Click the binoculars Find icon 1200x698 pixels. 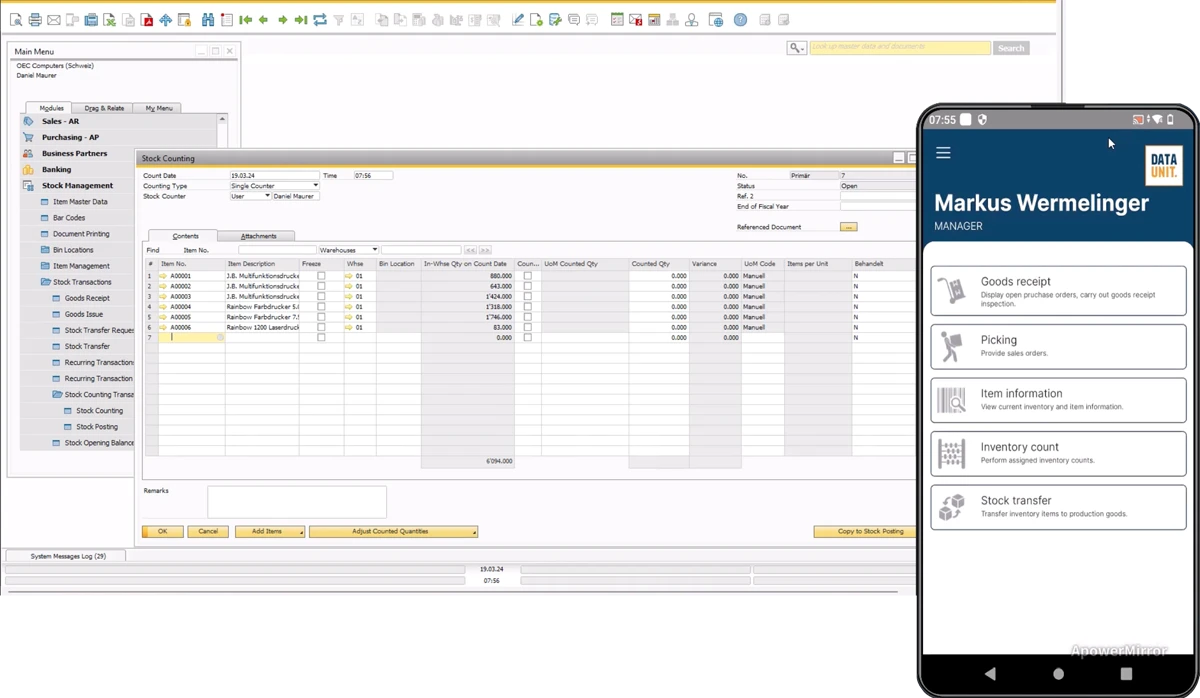pyautogui.click(x=208, y=20)
